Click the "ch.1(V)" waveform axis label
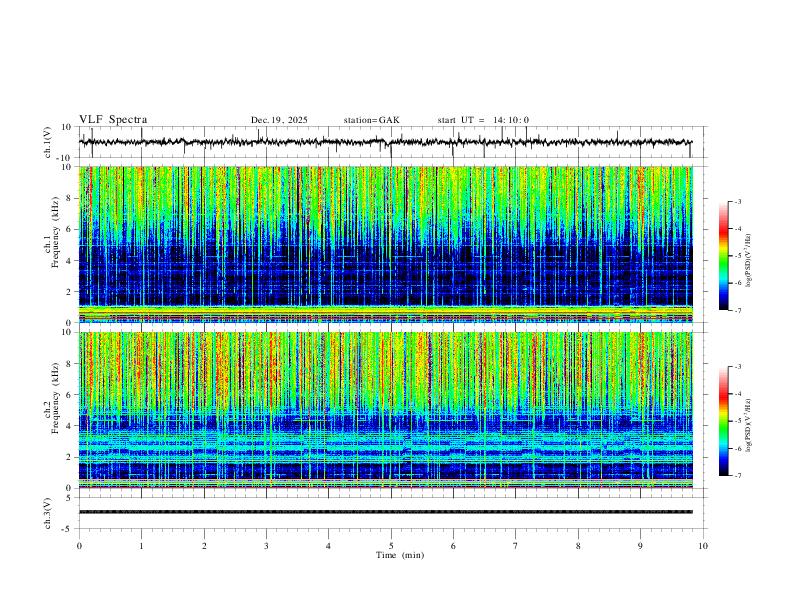This screenshot has width=792, height=612. (x=48, y=142)
